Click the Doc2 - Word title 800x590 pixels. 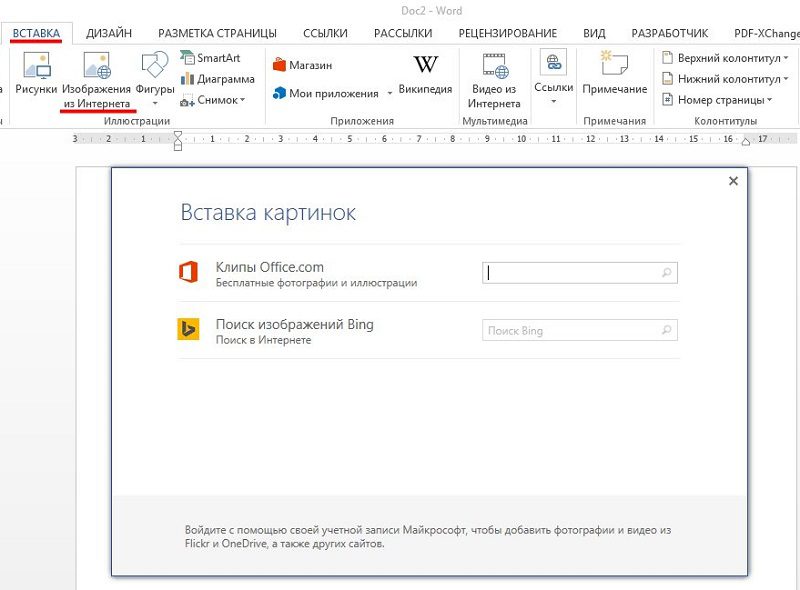pyautogui.click(x=432, y=11)
